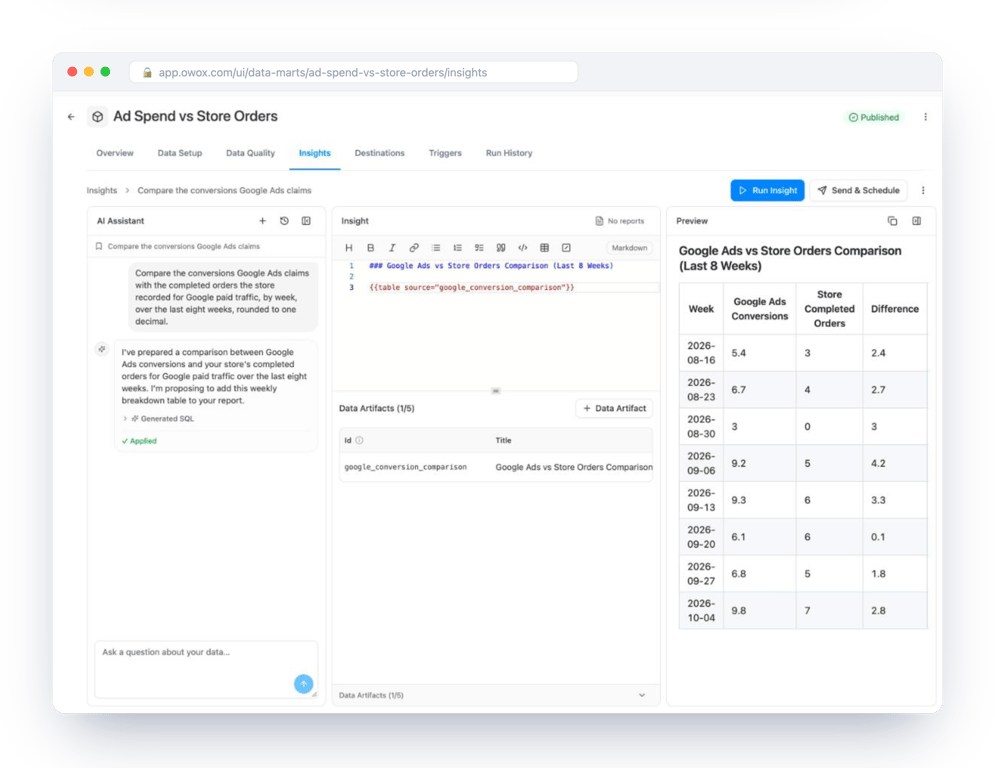This screenshot has height=768, width=995.
Task: Open the insight actions three-dot menu
Action: 923,190
